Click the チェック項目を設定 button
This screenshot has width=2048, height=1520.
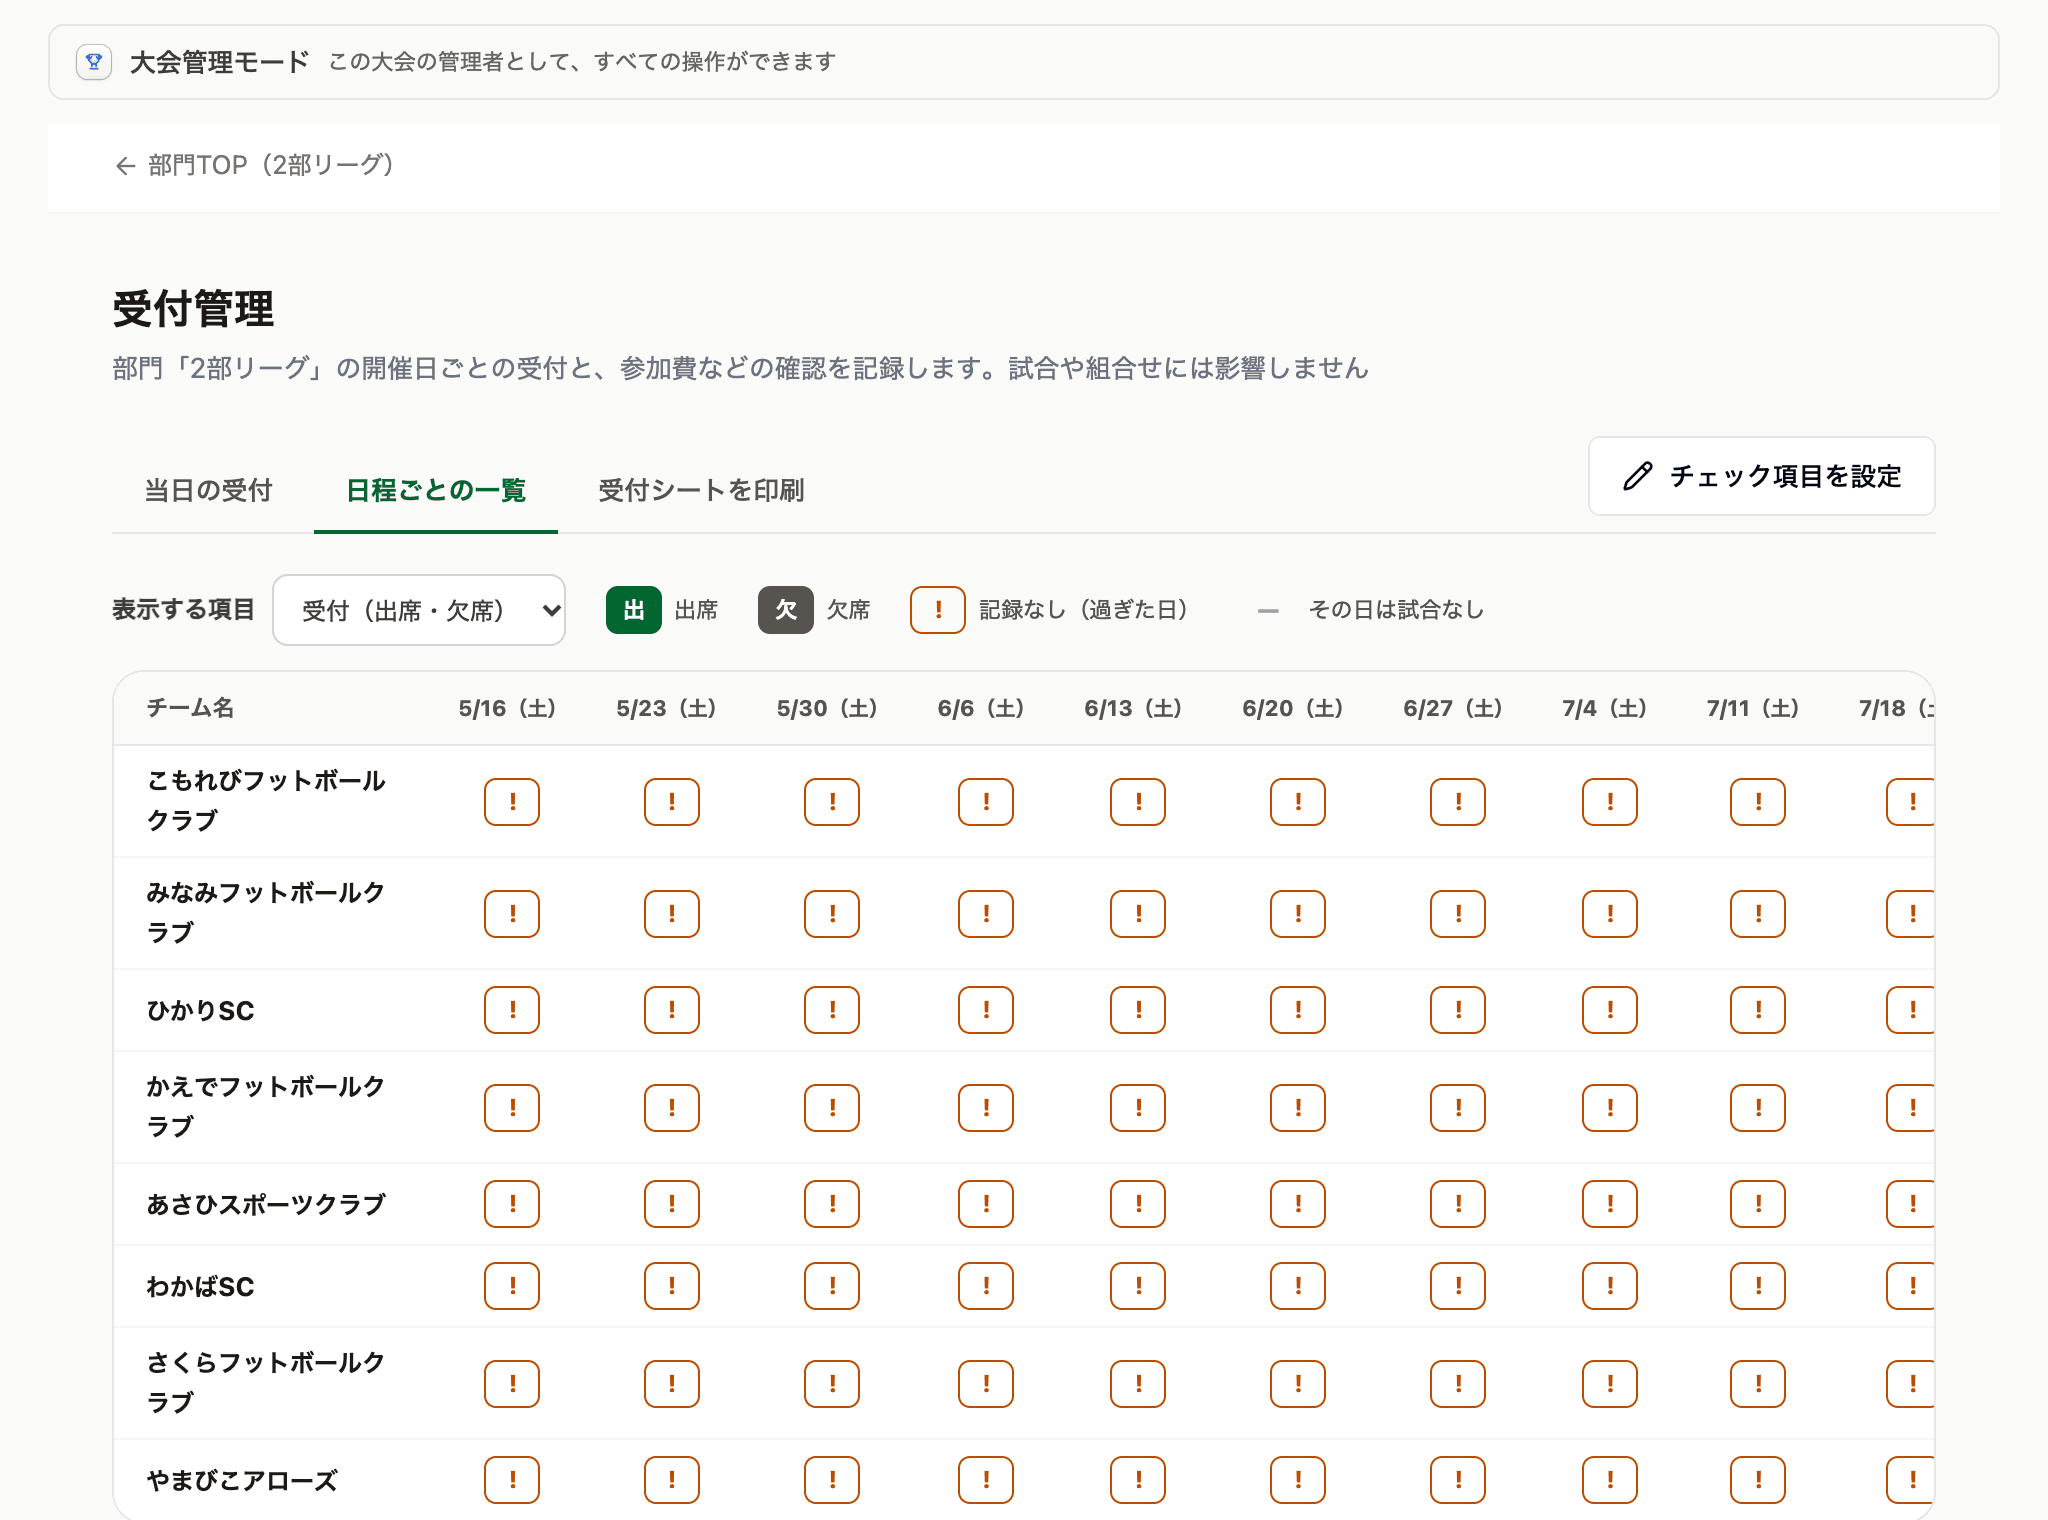point(1762,476)
